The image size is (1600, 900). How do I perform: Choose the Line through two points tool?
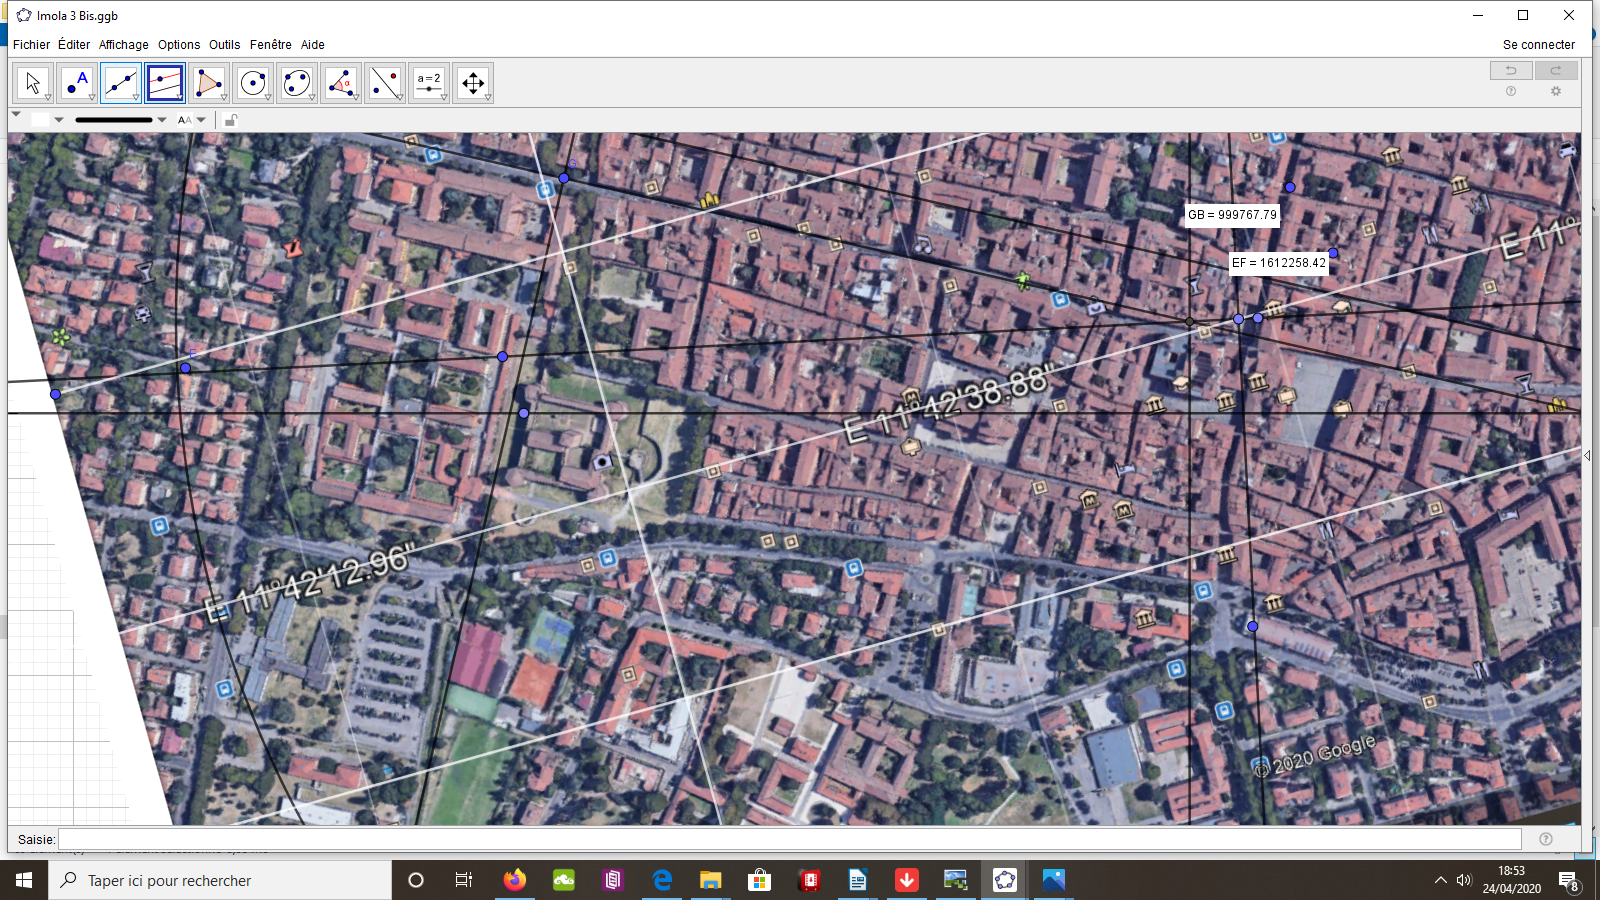[x=121, y=83]
